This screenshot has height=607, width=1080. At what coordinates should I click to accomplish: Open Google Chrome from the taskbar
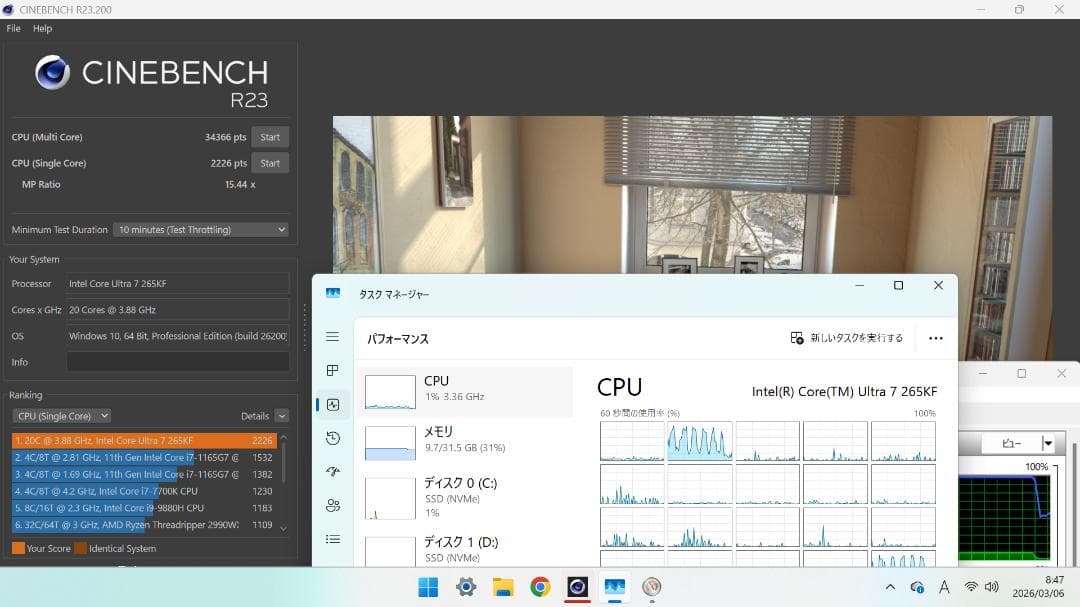(540, 588)
